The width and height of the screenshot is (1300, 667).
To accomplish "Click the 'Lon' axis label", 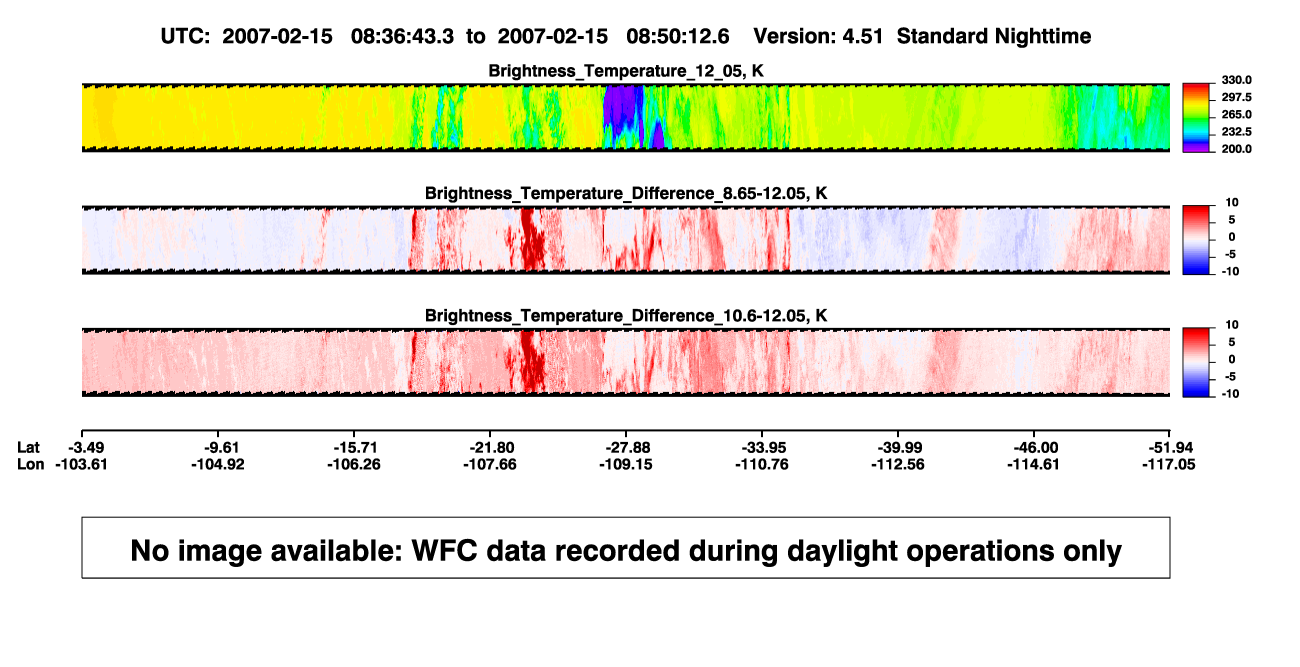I will pyautogui.click(x=30, y=464).
